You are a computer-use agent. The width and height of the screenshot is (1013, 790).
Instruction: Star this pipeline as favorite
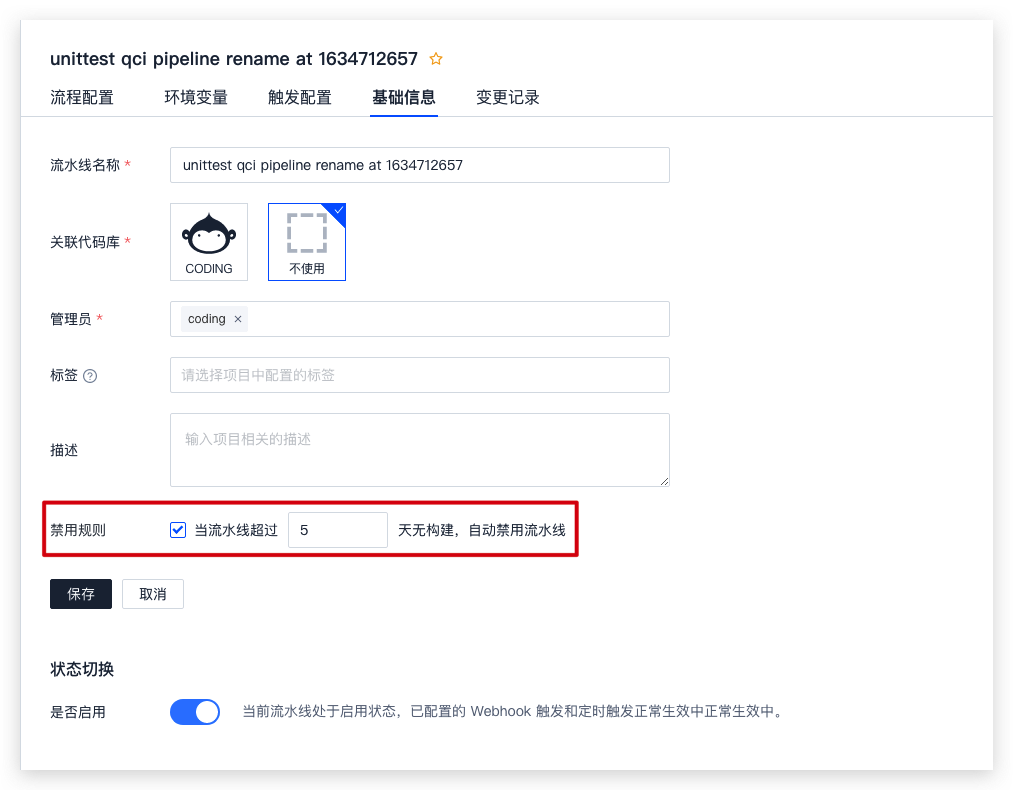click(x=436, y=59)
